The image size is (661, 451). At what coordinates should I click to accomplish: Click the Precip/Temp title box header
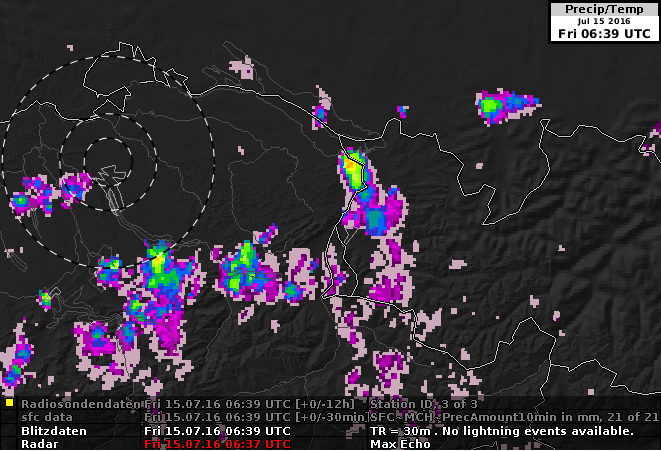(x=605, y=9)
